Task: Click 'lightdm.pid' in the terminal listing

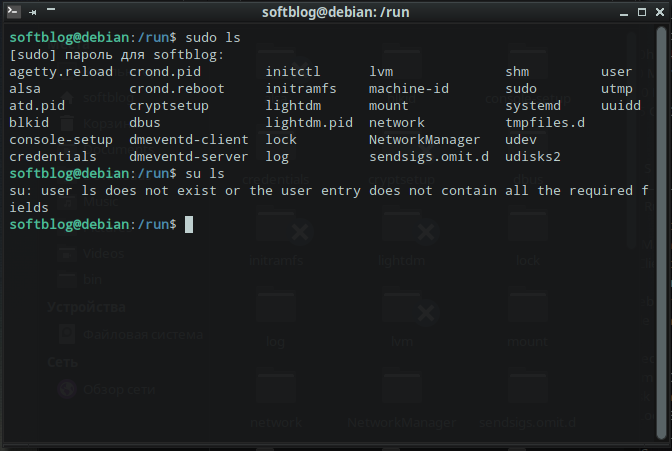Action: tap(309, 123)
